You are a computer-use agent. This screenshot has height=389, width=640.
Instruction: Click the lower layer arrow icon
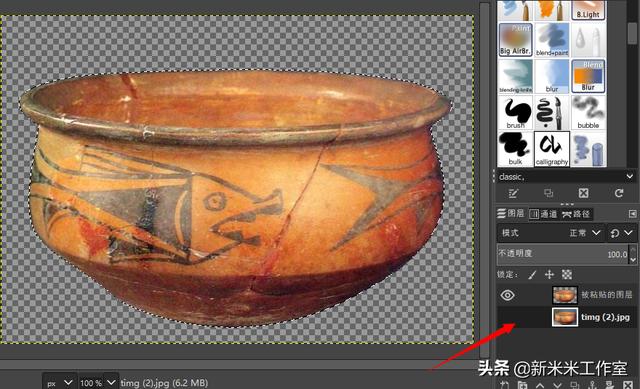557,385
